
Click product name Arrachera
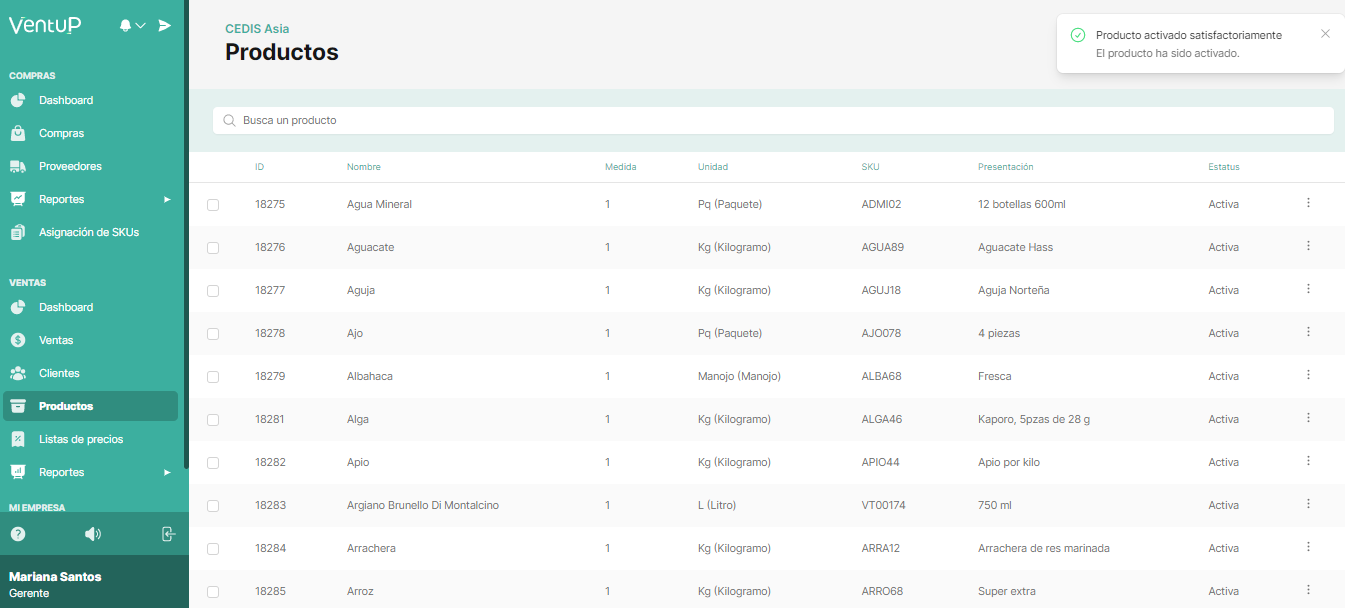371,548
